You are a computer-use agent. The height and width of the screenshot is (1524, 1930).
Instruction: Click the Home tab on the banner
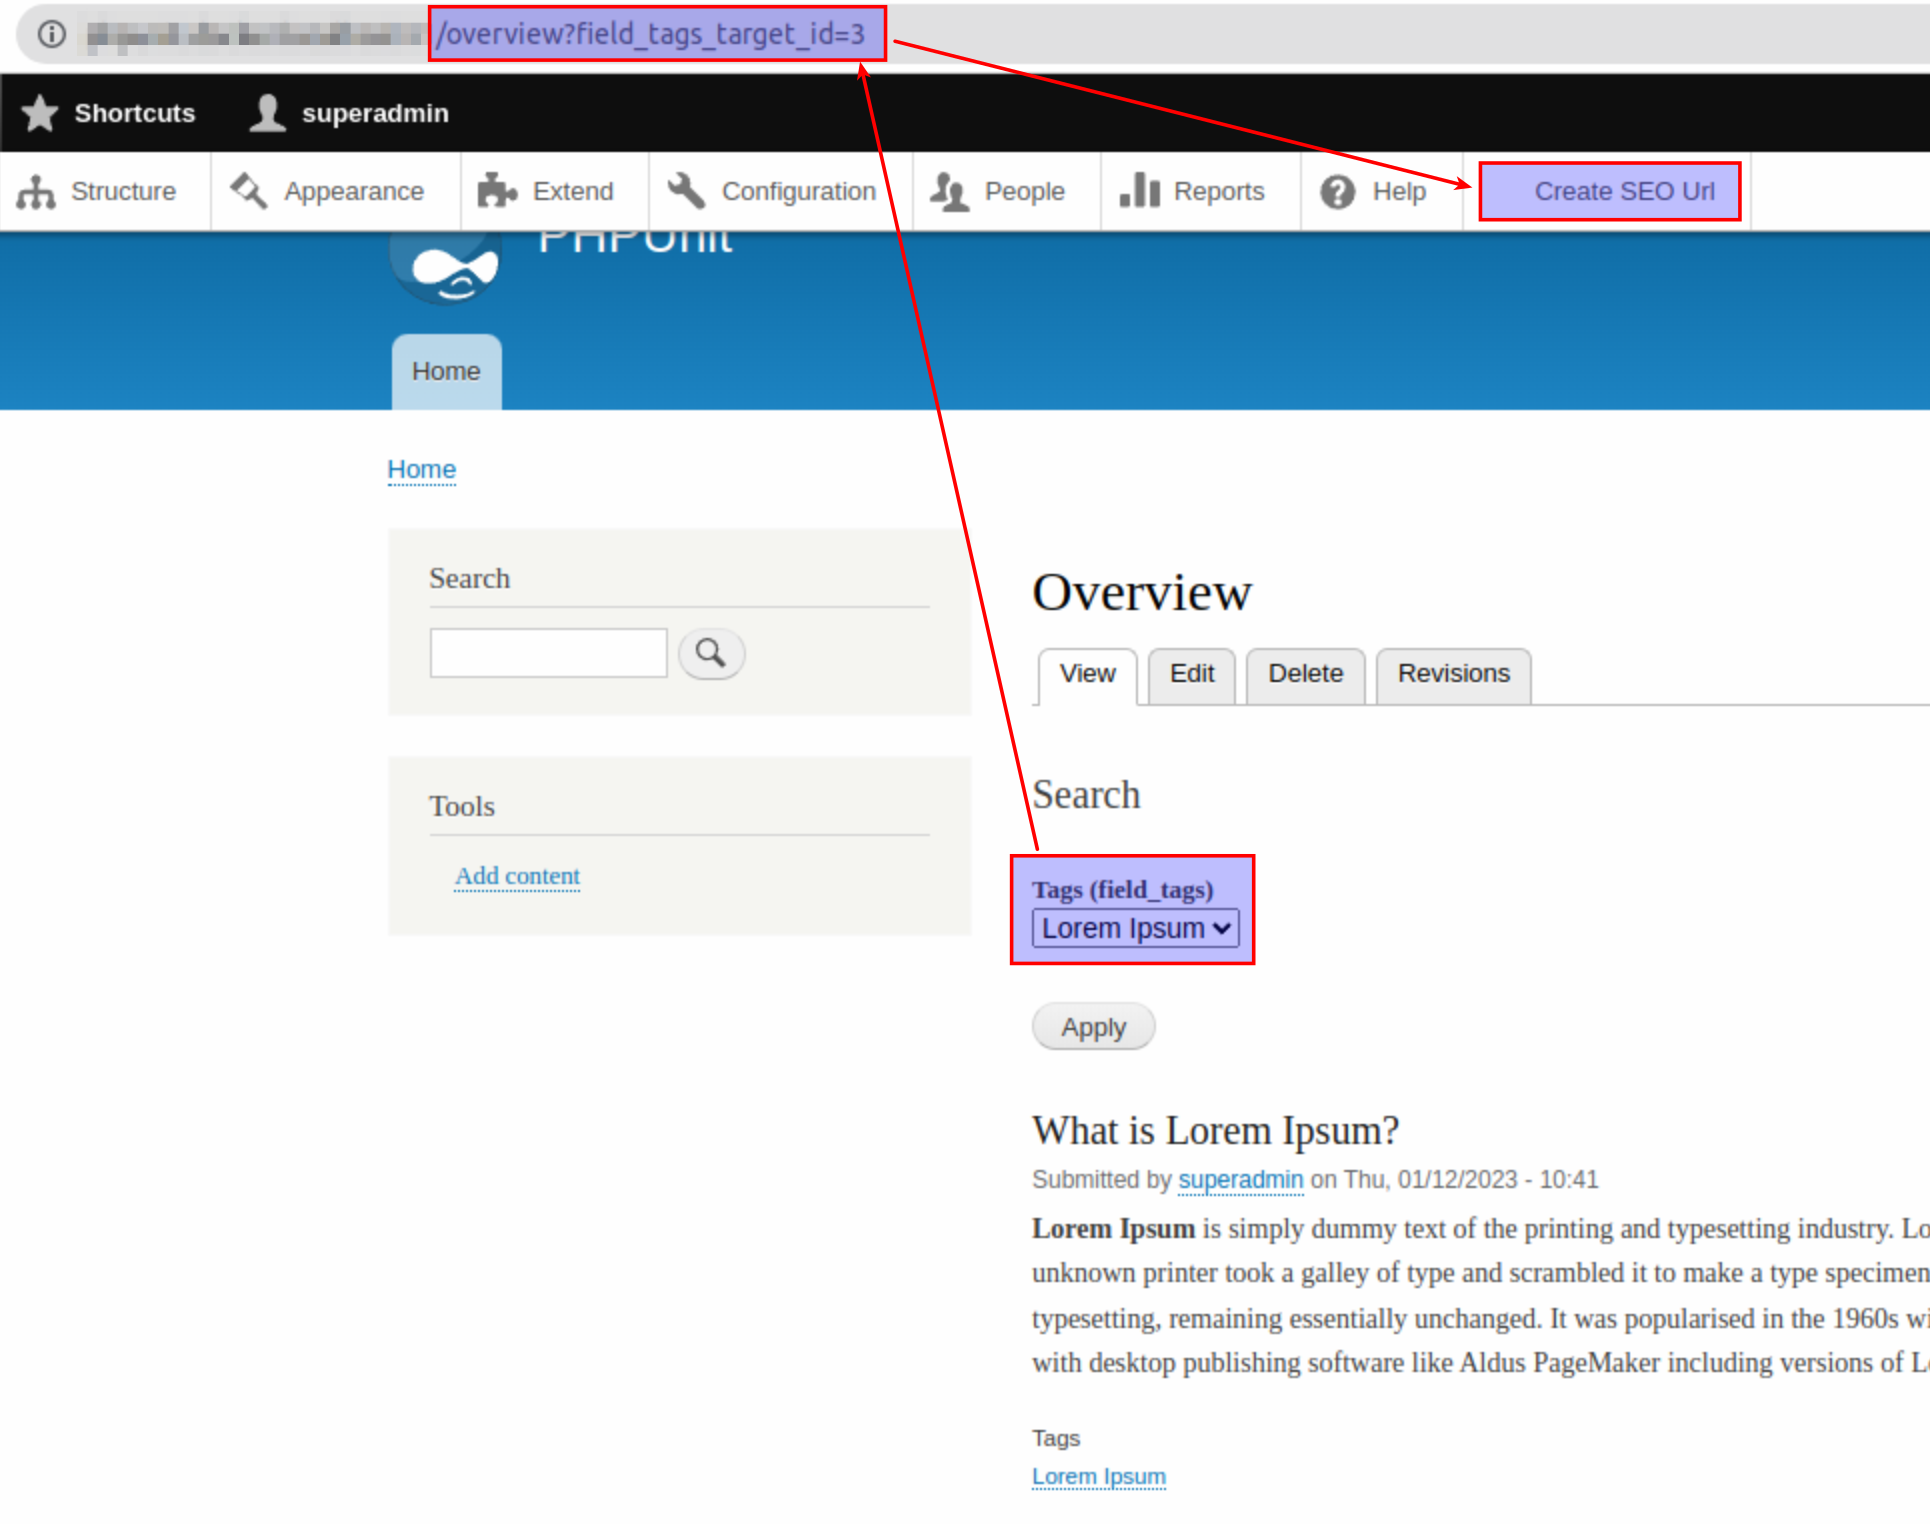coord(445,371)
